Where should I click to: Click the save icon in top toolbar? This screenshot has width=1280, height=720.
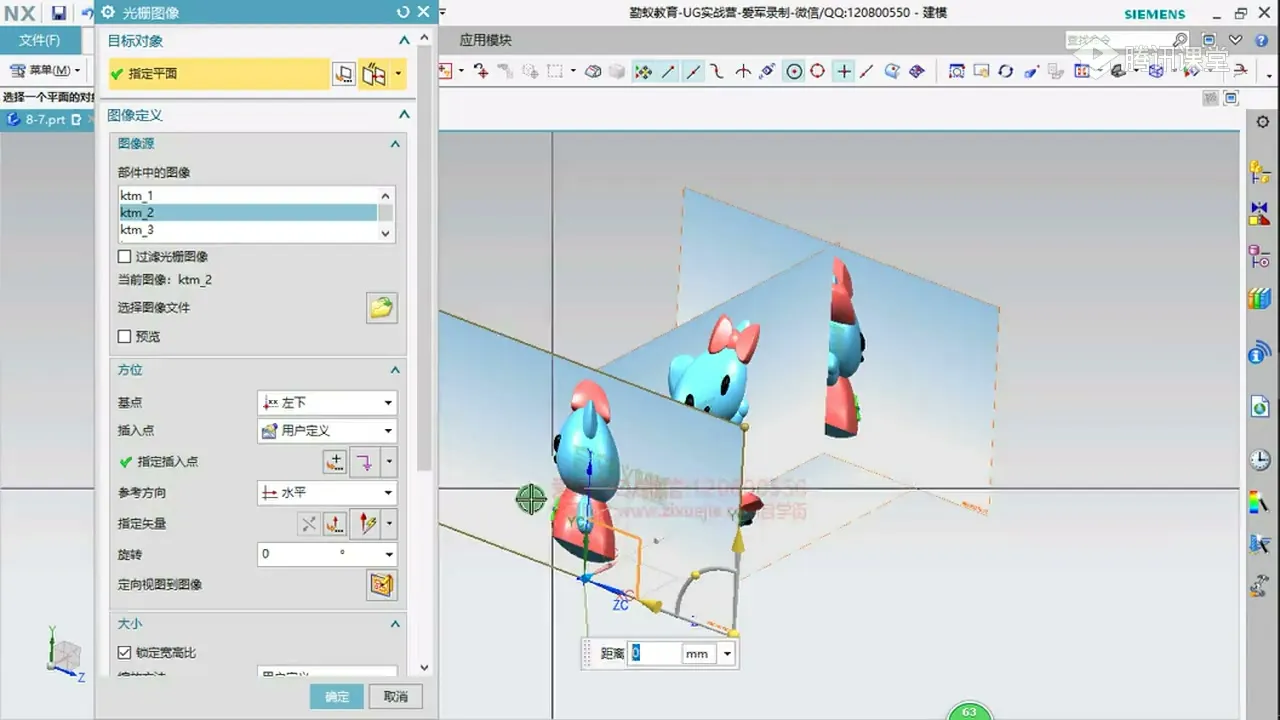pyautogui.click(x=59, y=13)
